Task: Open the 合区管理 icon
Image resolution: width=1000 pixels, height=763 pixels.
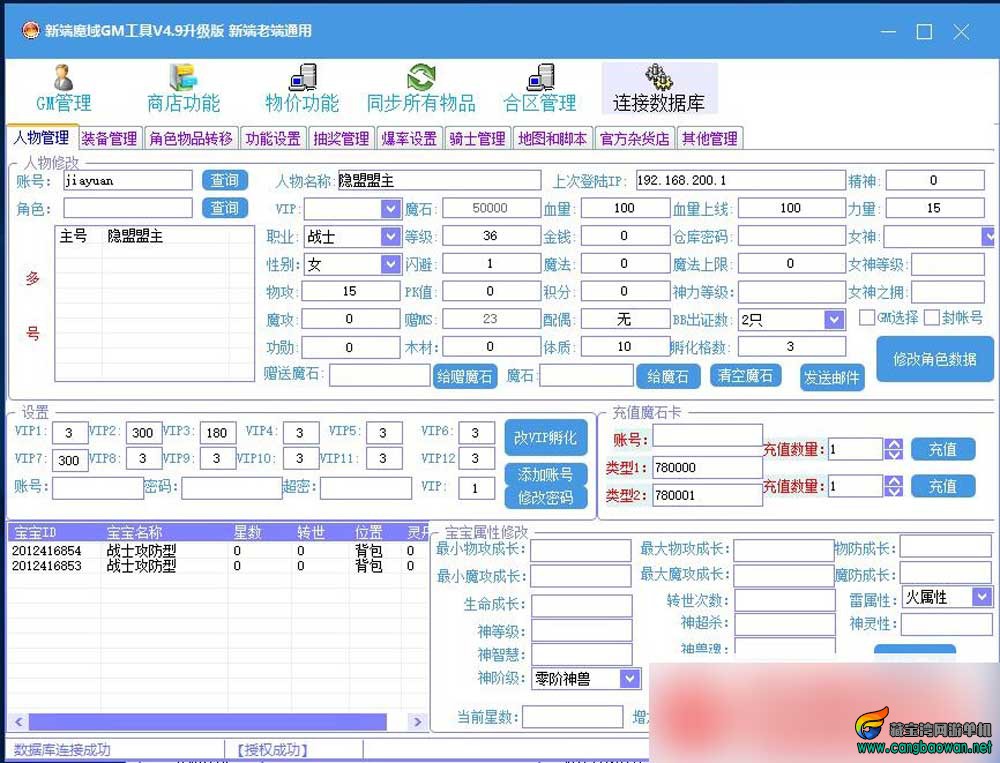Action: point(540,78)
